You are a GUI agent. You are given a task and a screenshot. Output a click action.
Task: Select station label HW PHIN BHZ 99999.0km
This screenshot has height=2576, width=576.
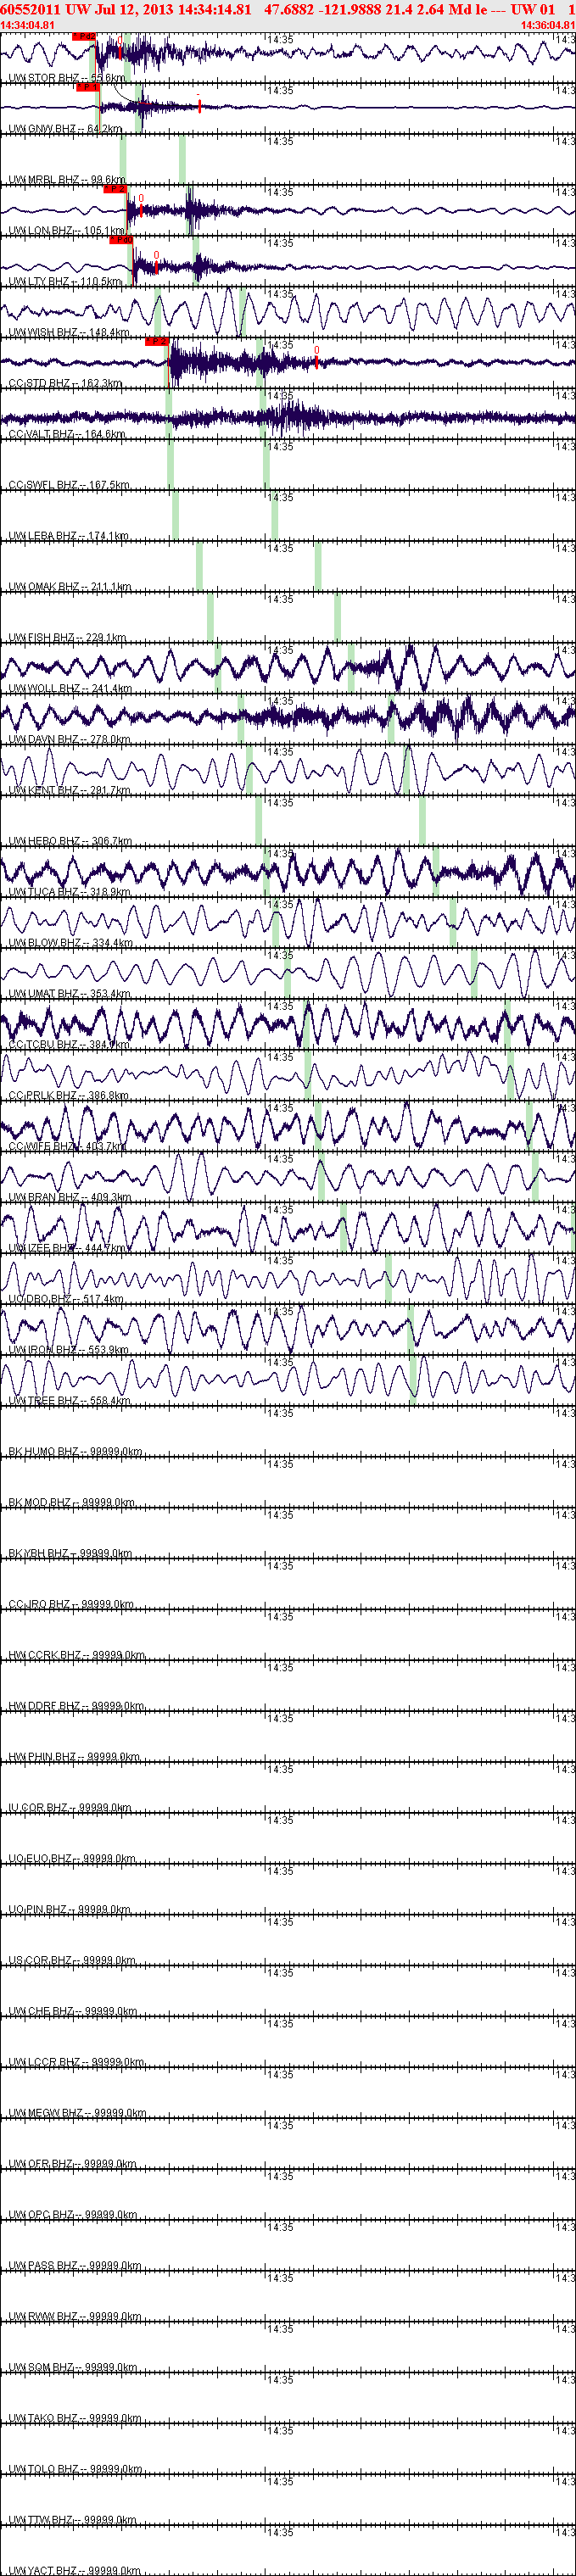(x=74, y=1758)
